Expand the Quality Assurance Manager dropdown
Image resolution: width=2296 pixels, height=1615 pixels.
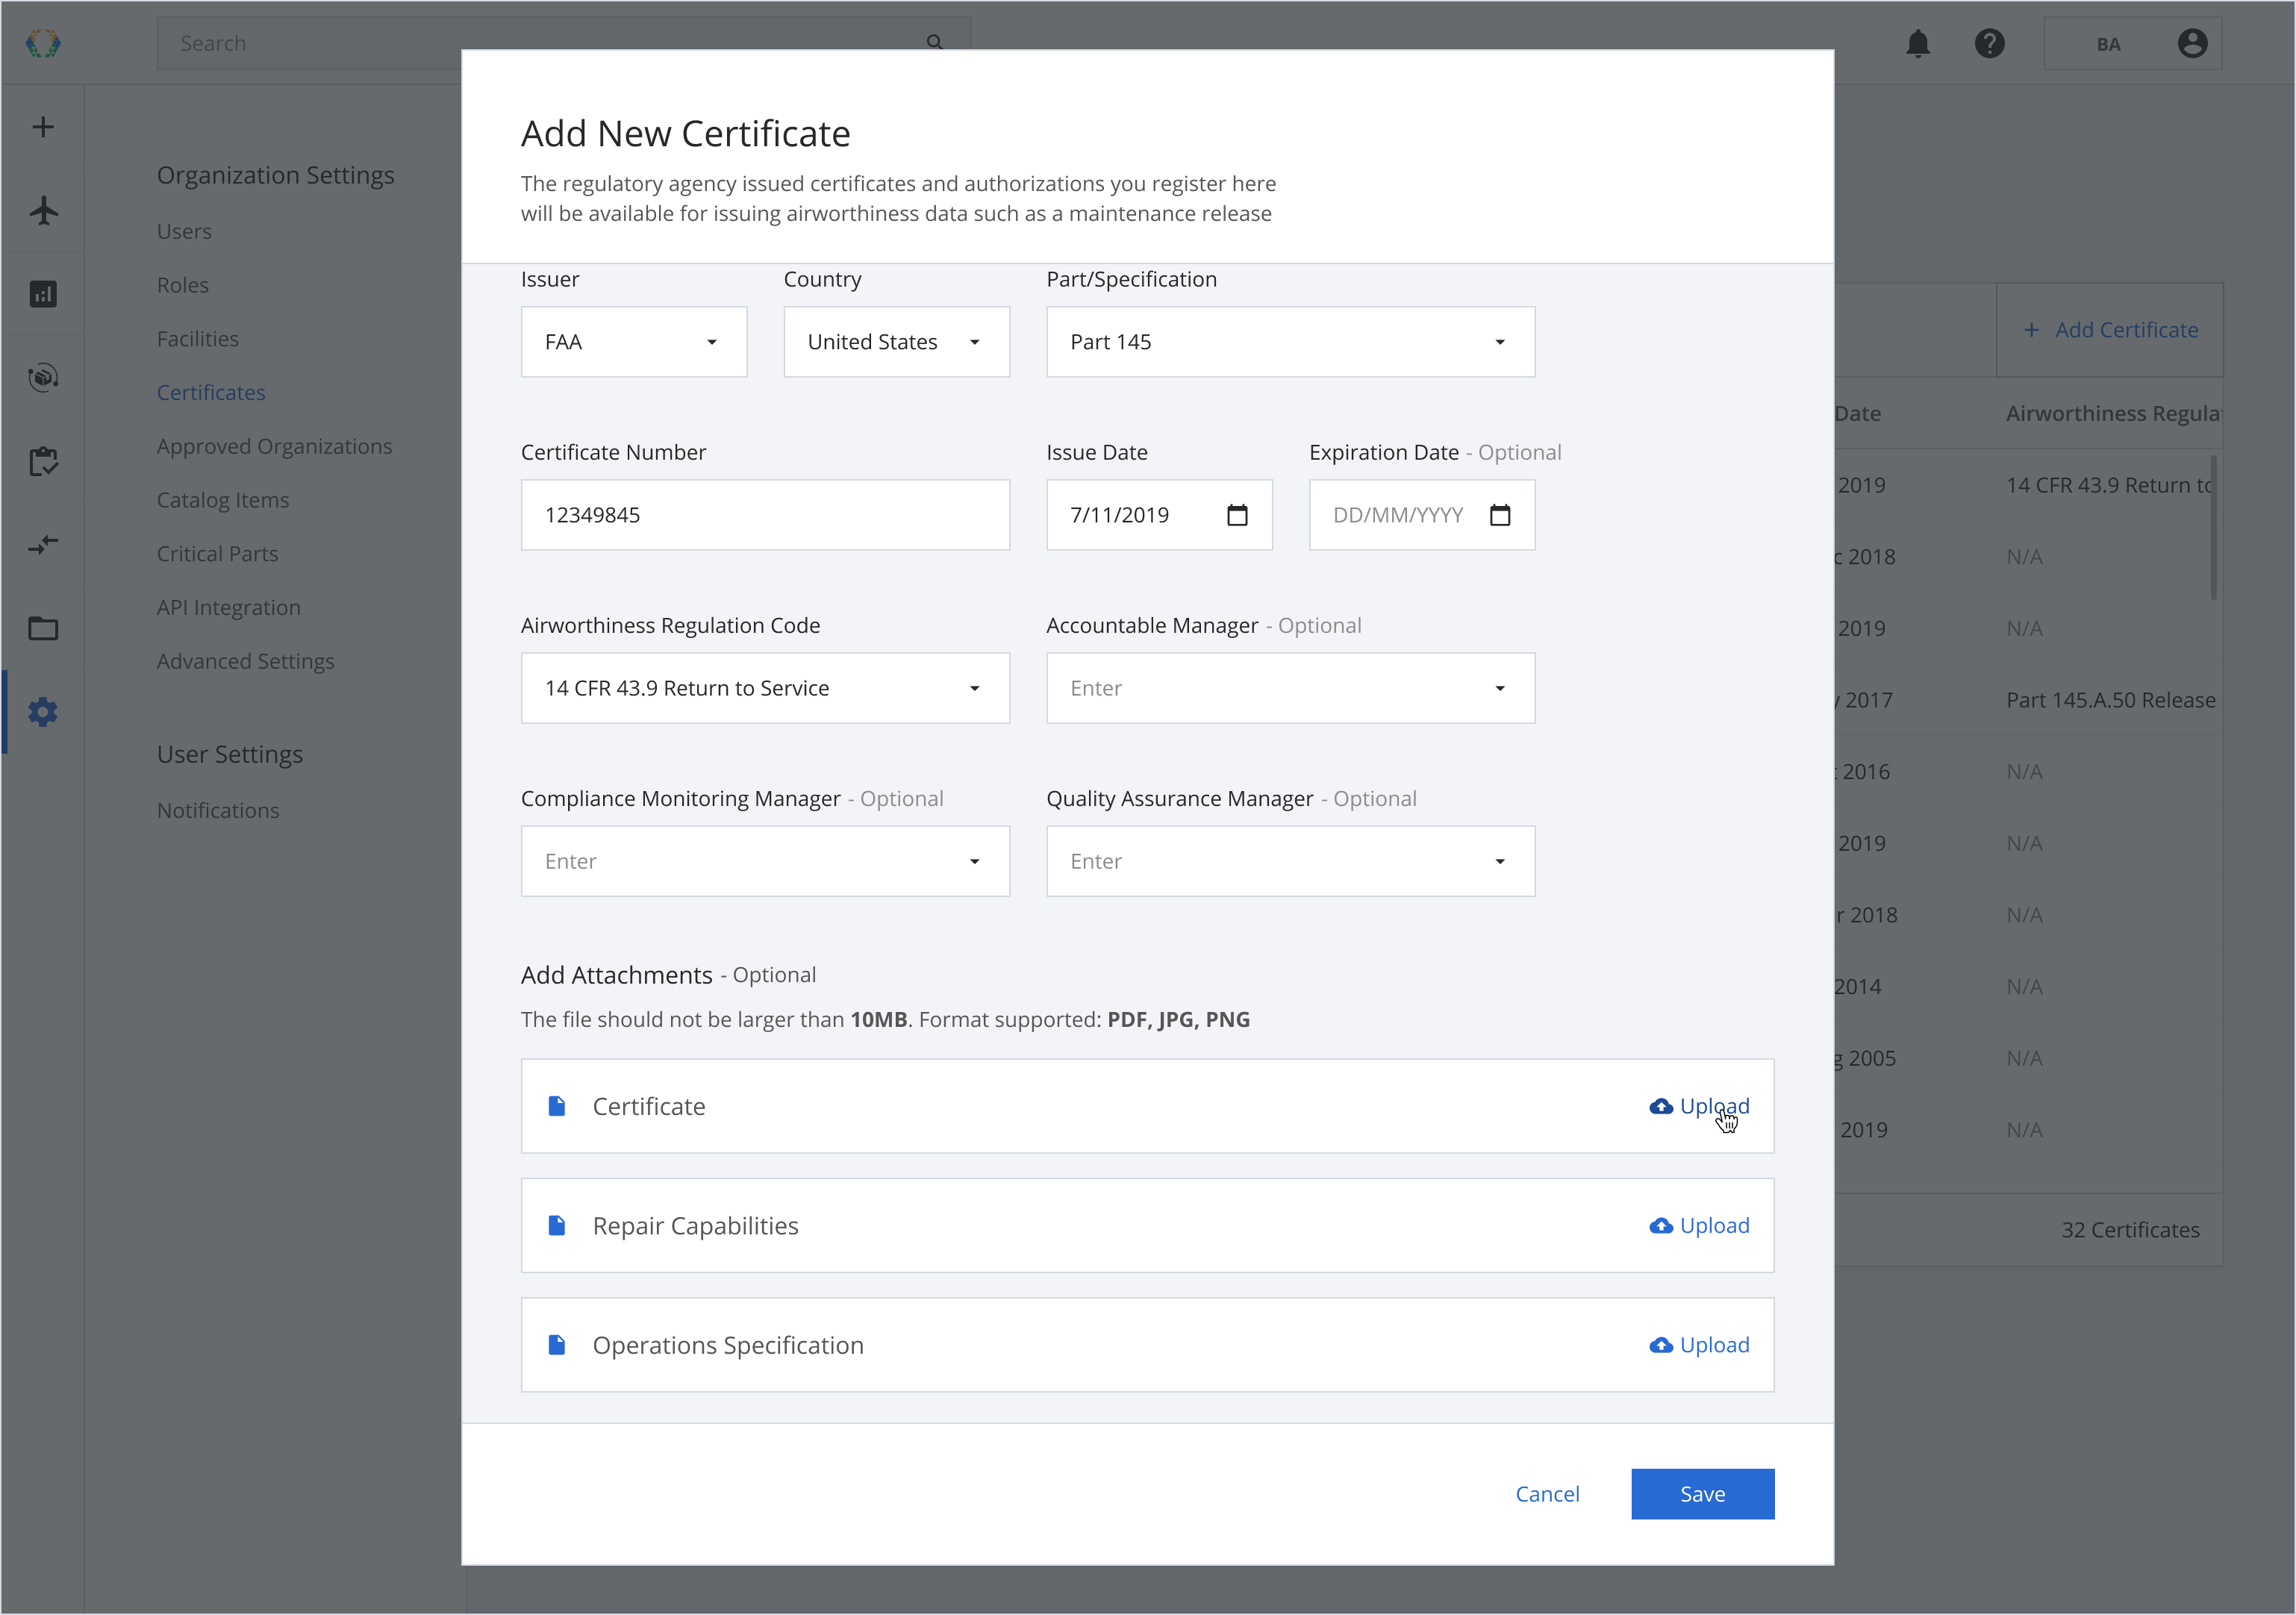1291,861
